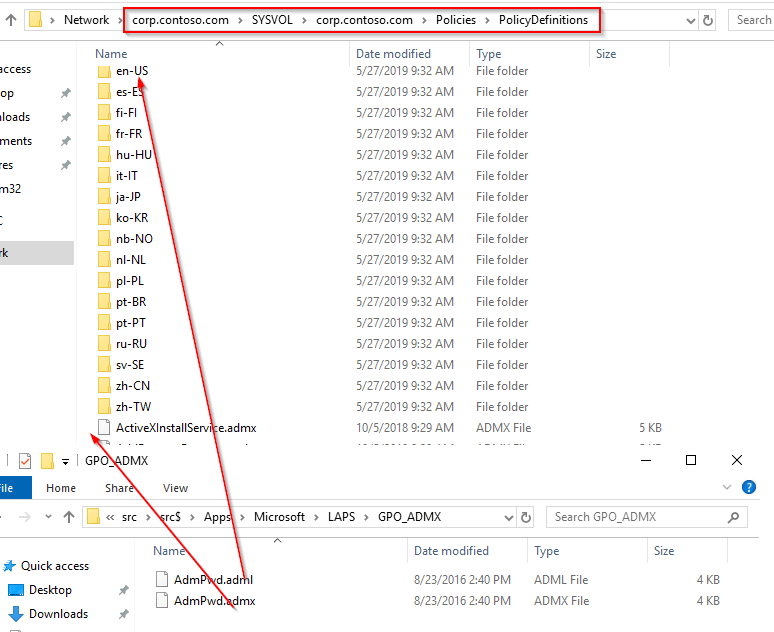Open Desktop in Quick access

pyautogui.click(x=50, y=590)
